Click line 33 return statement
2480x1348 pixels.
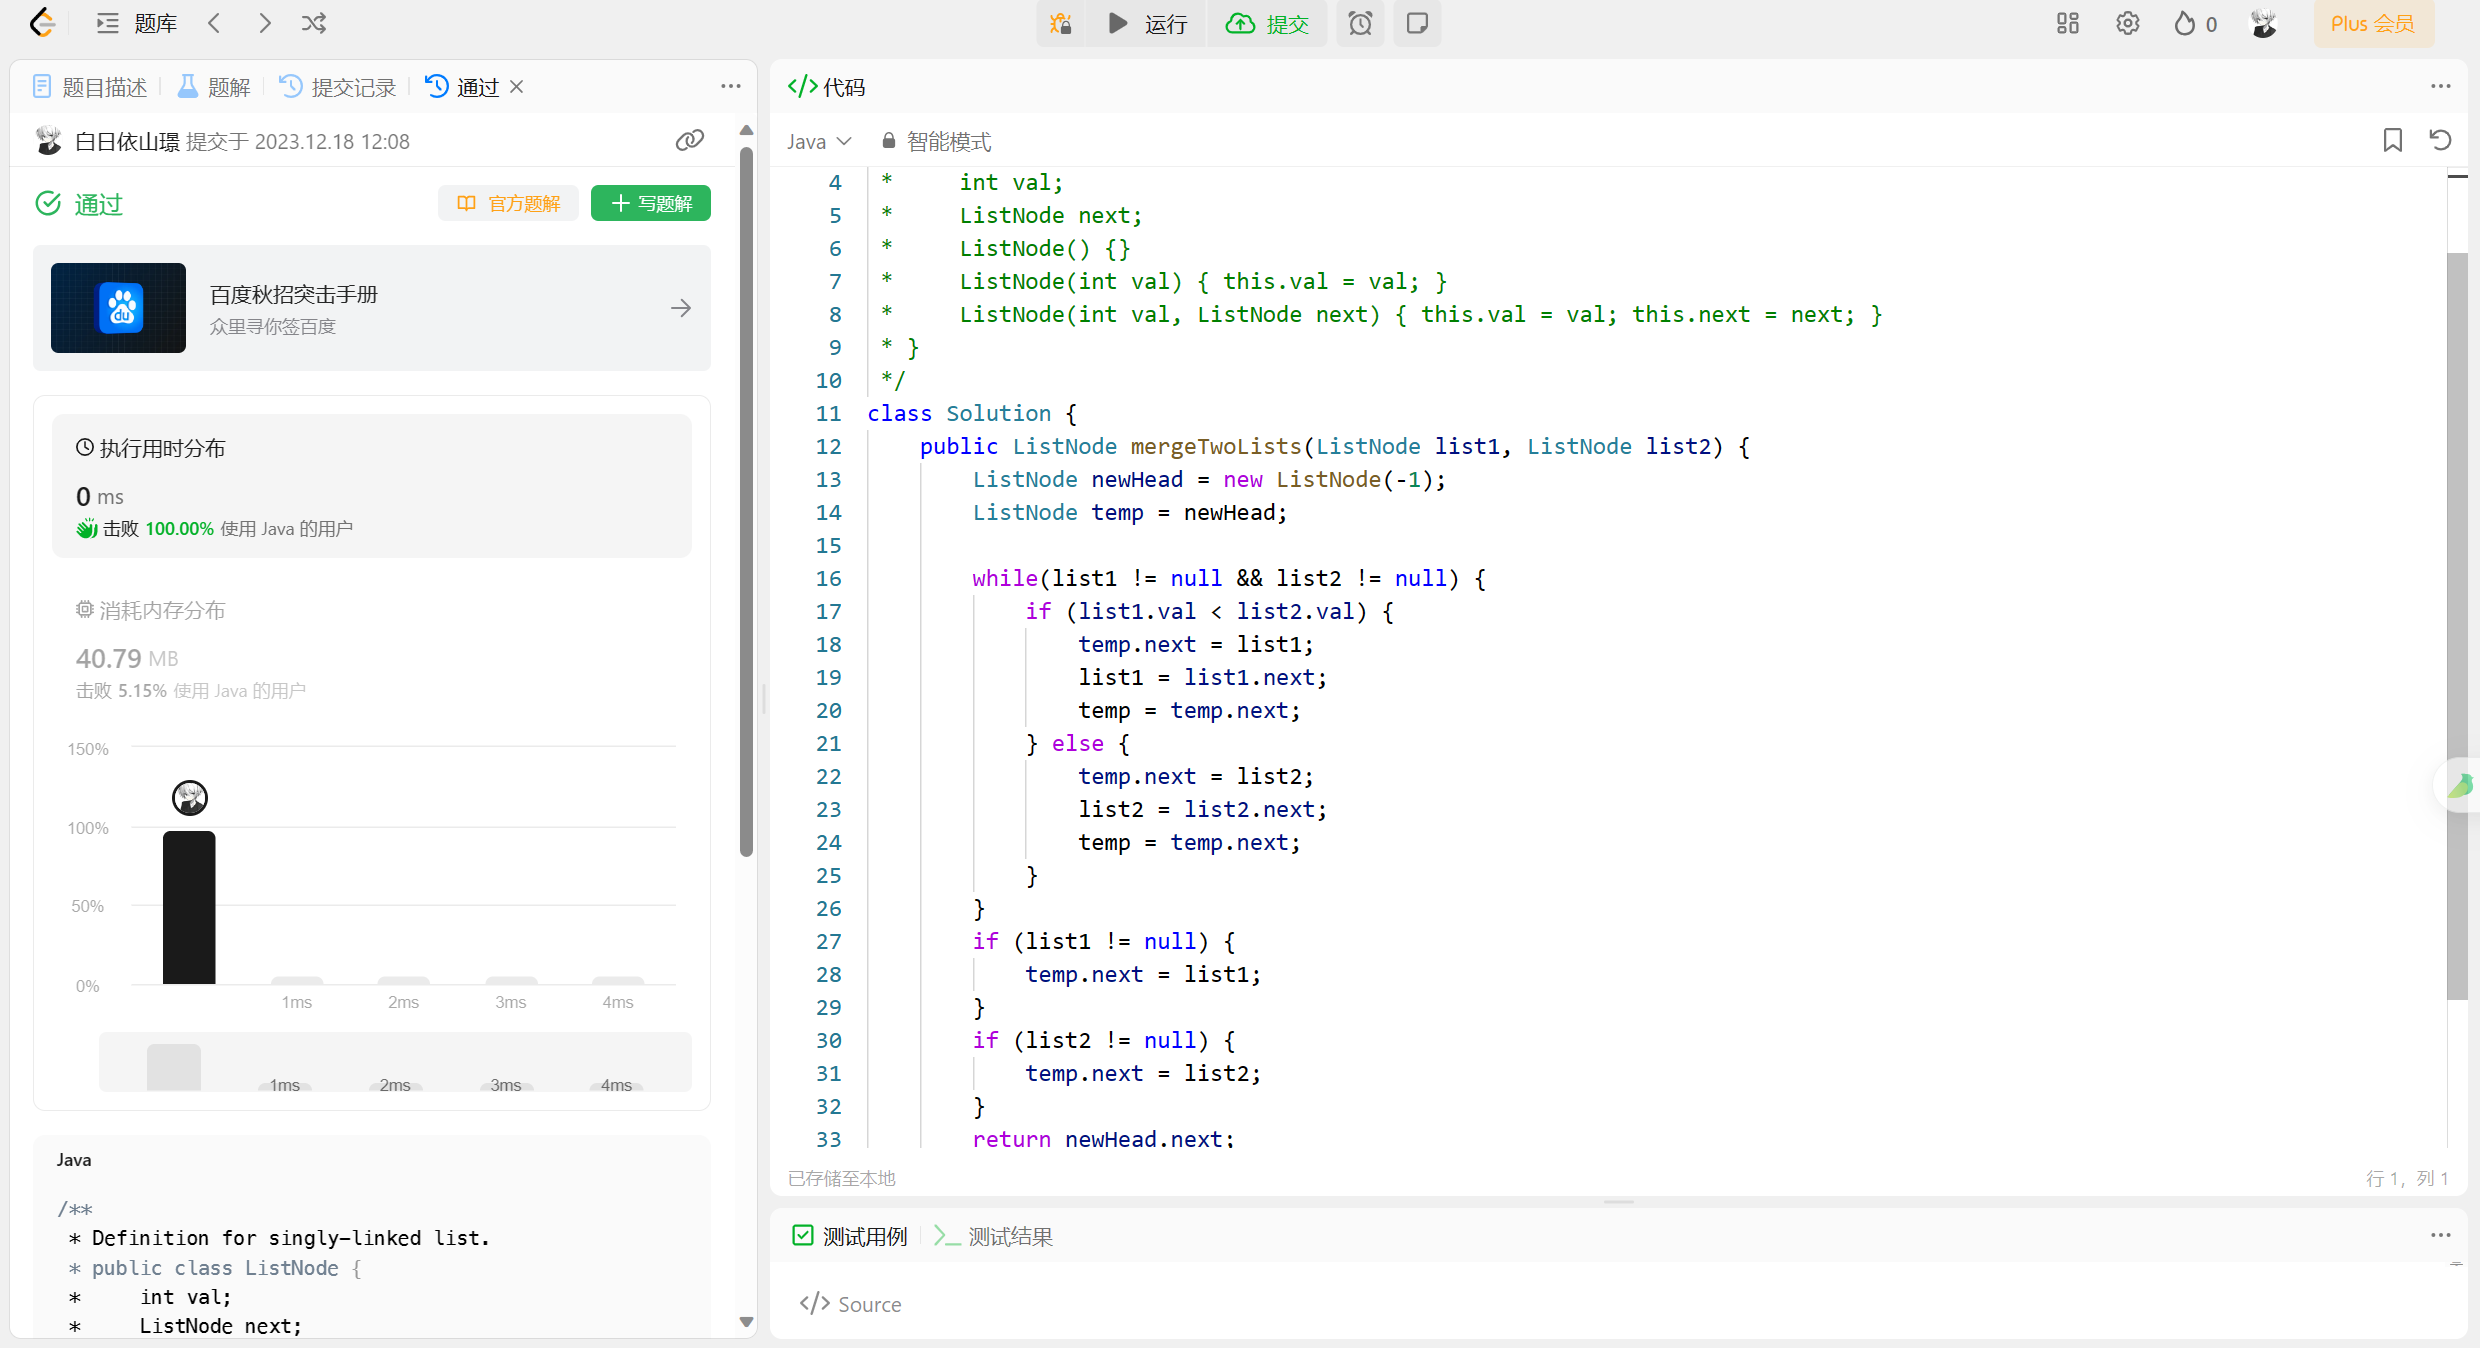(x=1104, y=1139)
